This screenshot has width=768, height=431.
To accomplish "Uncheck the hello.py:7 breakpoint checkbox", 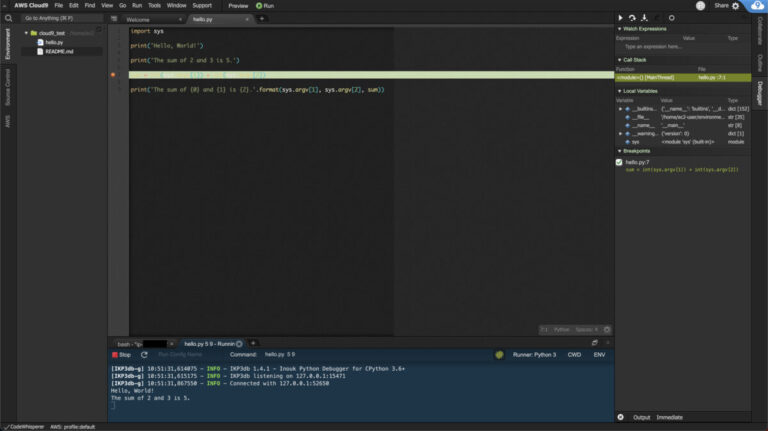I will point(620,162).
